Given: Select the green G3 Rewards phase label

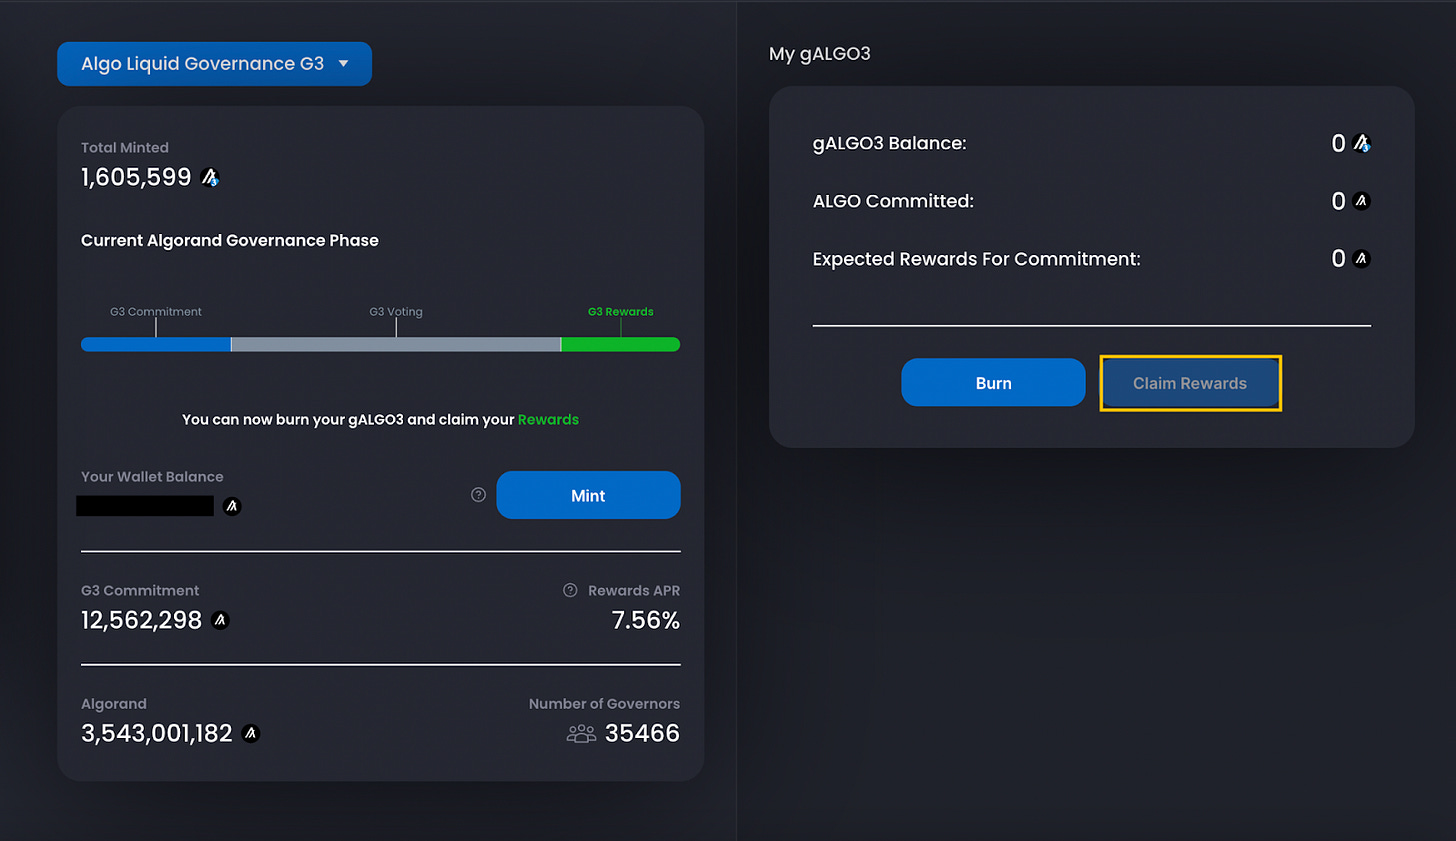Looking at the screenshot, I should (621, 312).
